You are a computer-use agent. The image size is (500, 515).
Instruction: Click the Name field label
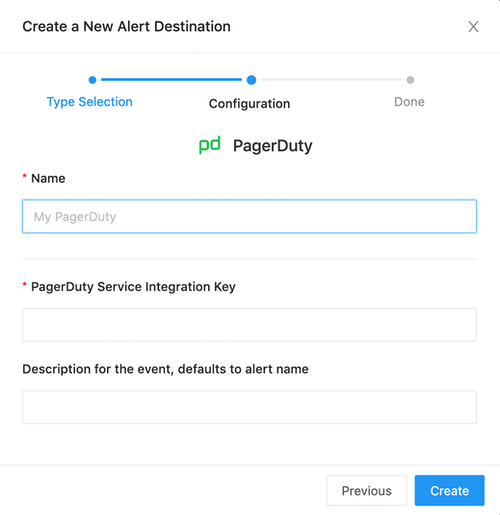(x=48, y=179)
